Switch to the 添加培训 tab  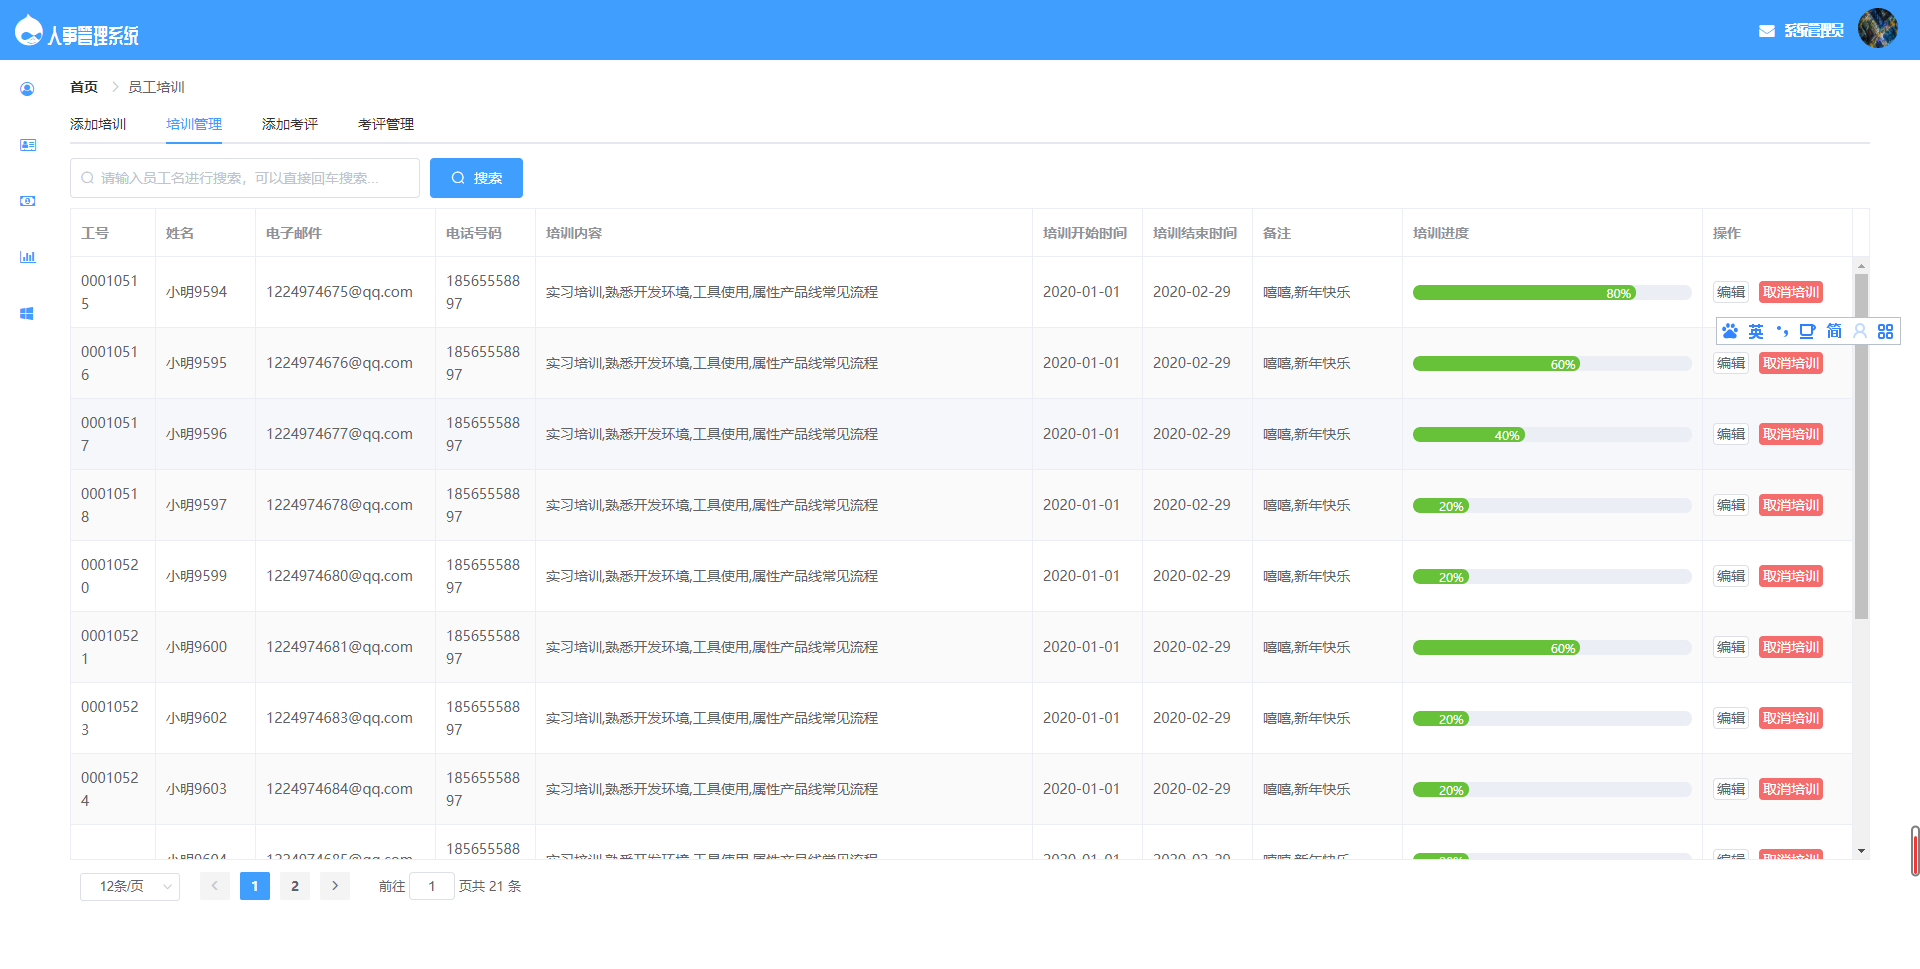[97, 124]
